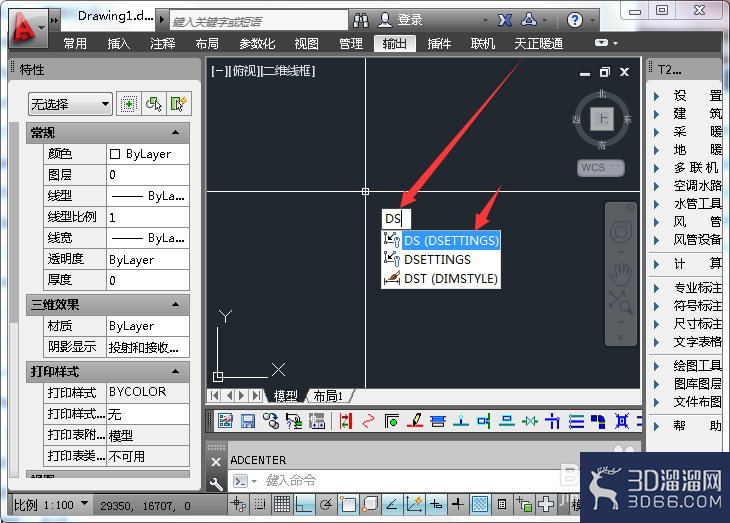This screenshot has width=730, height=523.
Task: Toggle Ortho Mode in status bar
Action: click(304, 504)
